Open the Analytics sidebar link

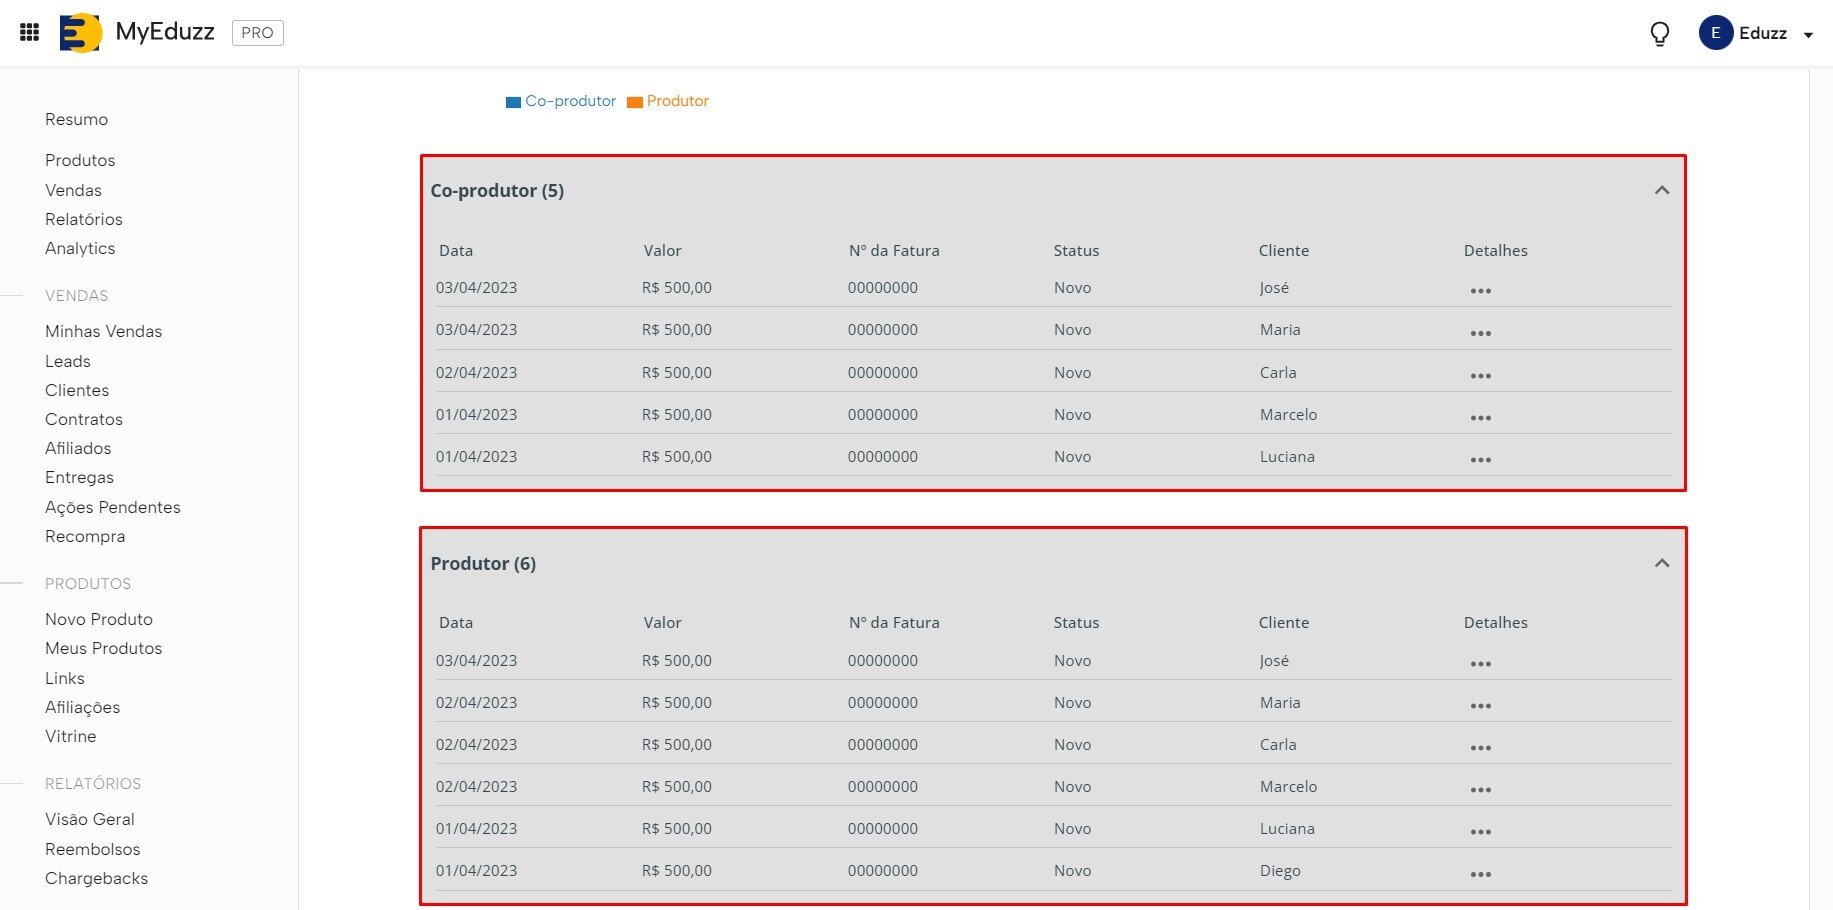tap(80, 248)
